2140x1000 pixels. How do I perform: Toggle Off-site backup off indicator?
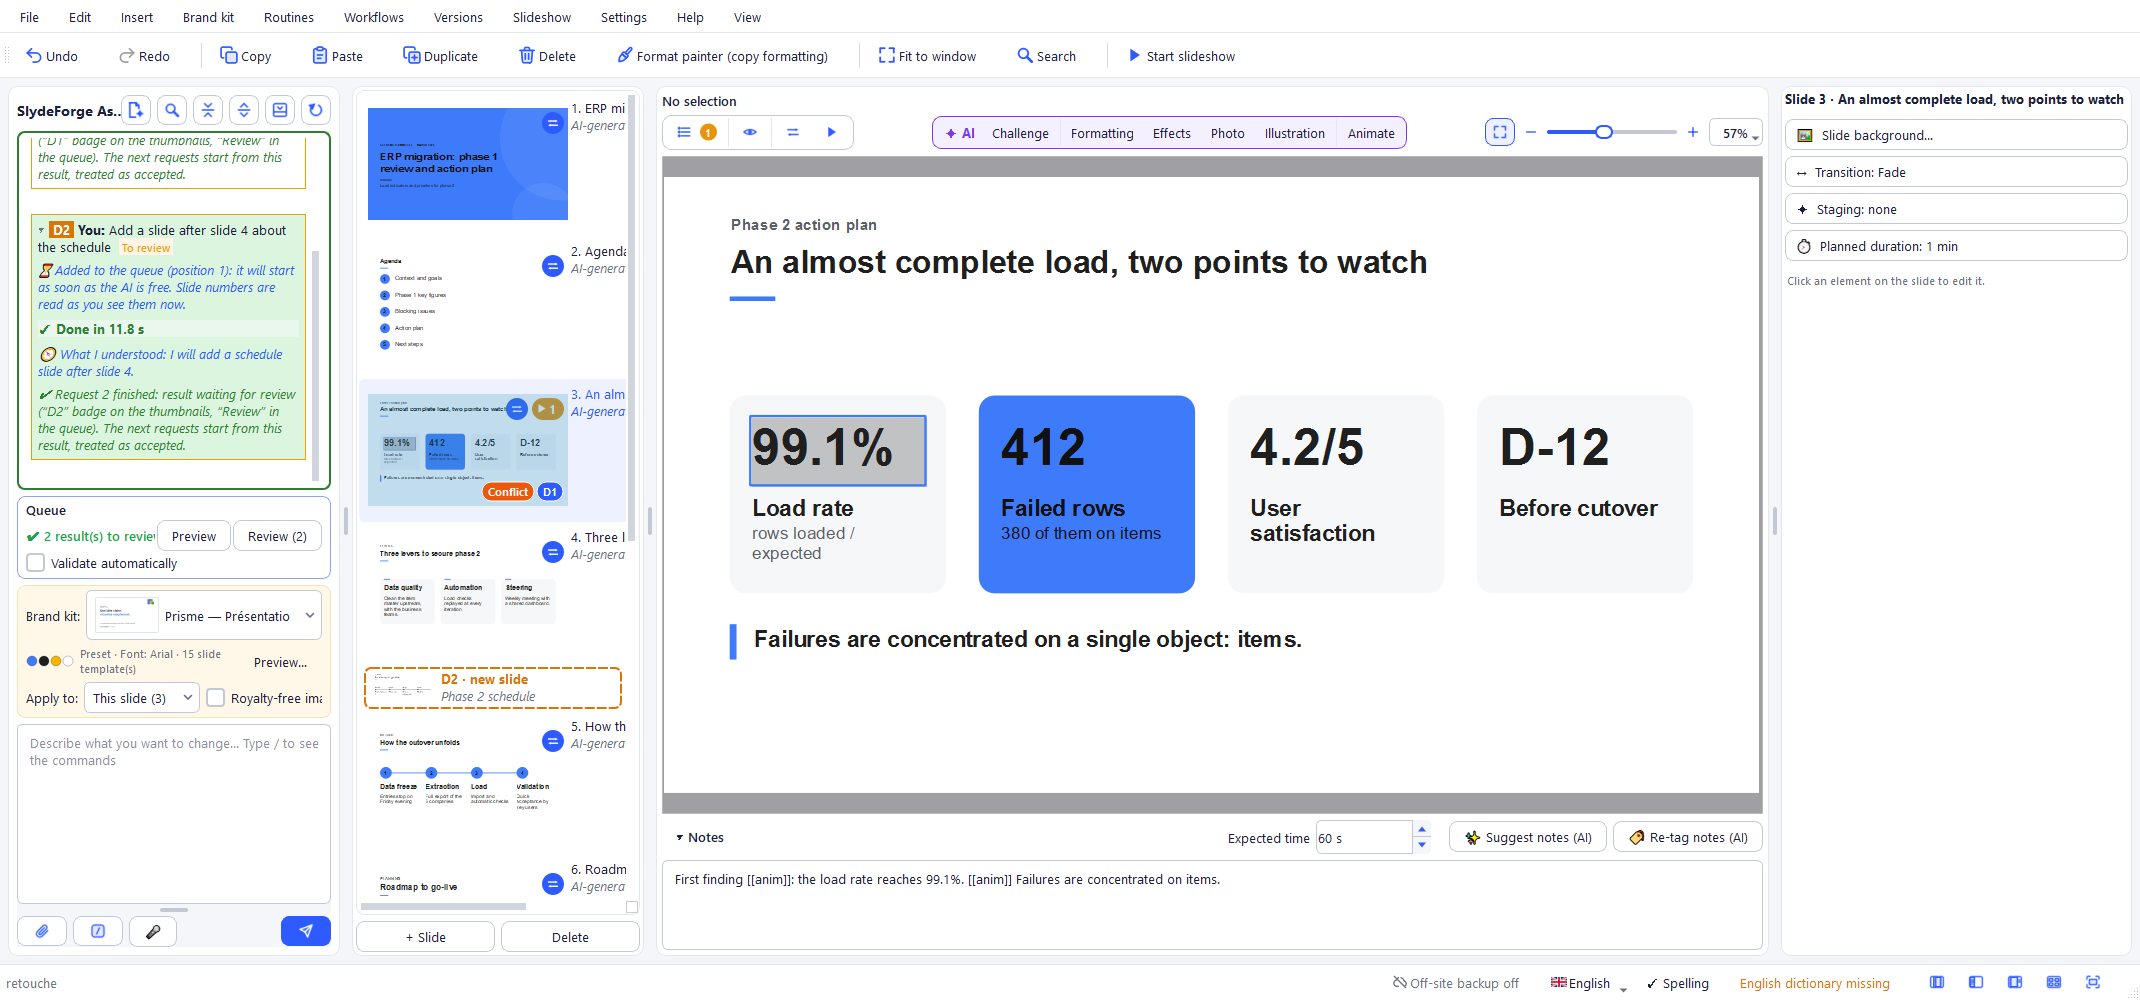pos(1456,983)
